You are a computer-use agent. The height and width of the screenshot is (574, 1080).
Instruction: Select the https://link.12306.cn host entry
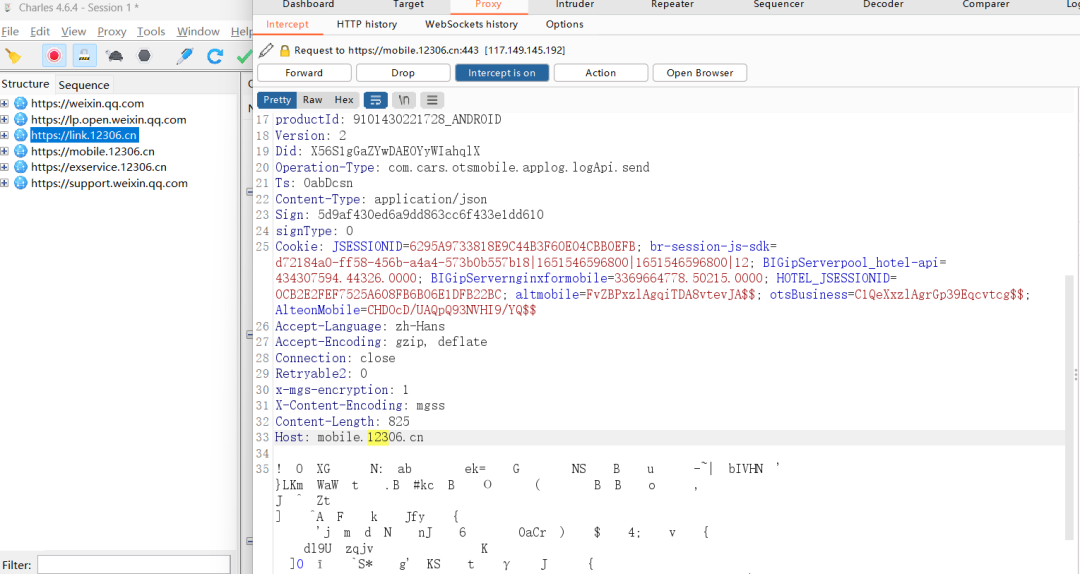pos(84,135)
